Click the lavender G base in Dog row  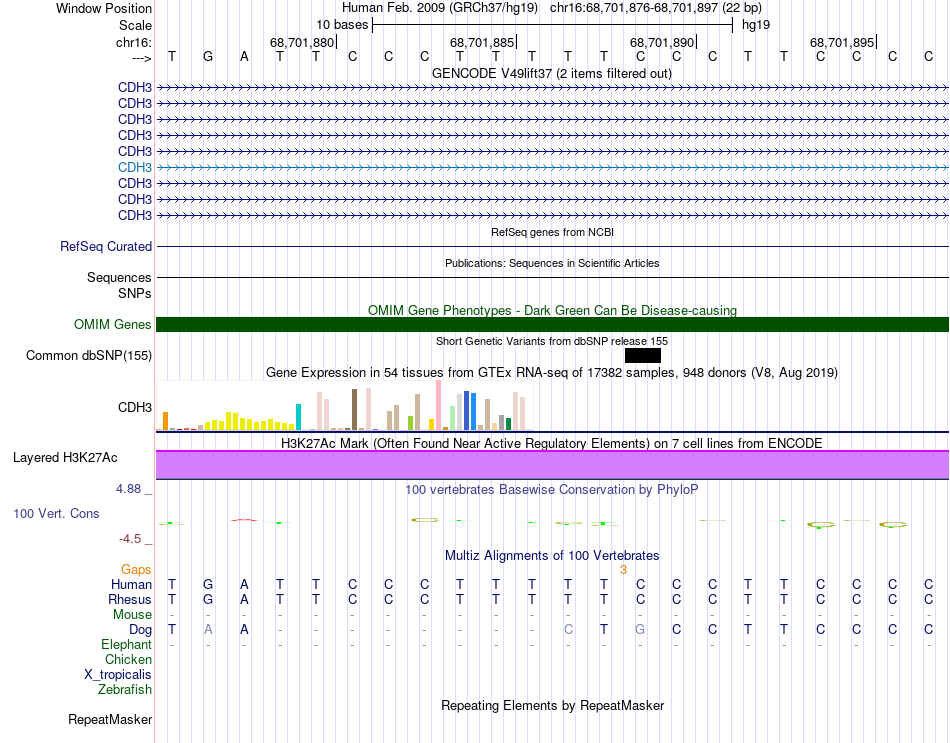click(640, 630)
